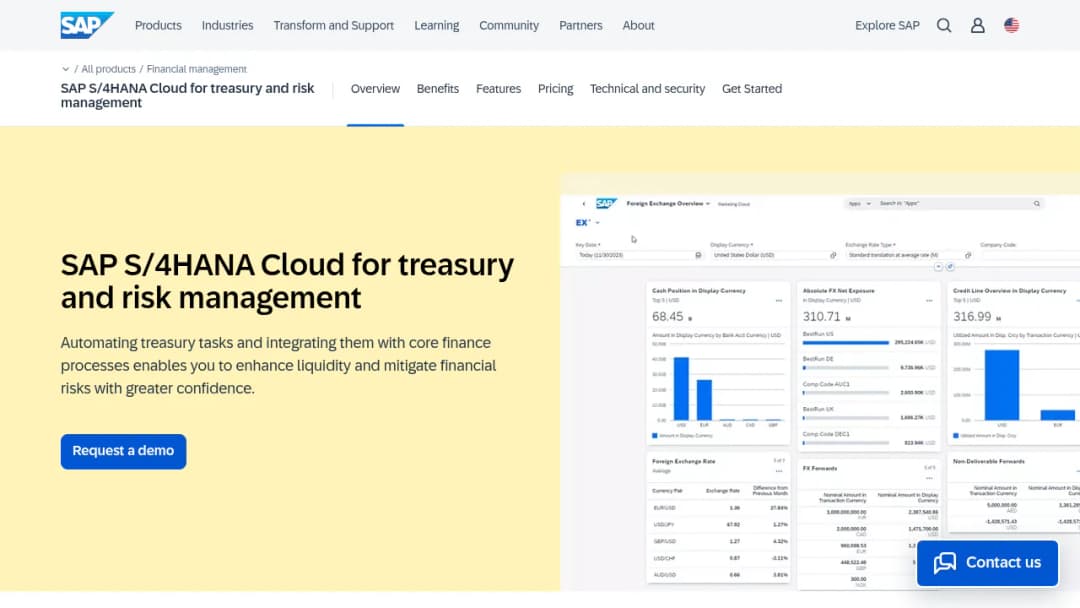Open the Learning menu
The height and width of the screenshot is (608, 1080).
[x=437, y=25]
